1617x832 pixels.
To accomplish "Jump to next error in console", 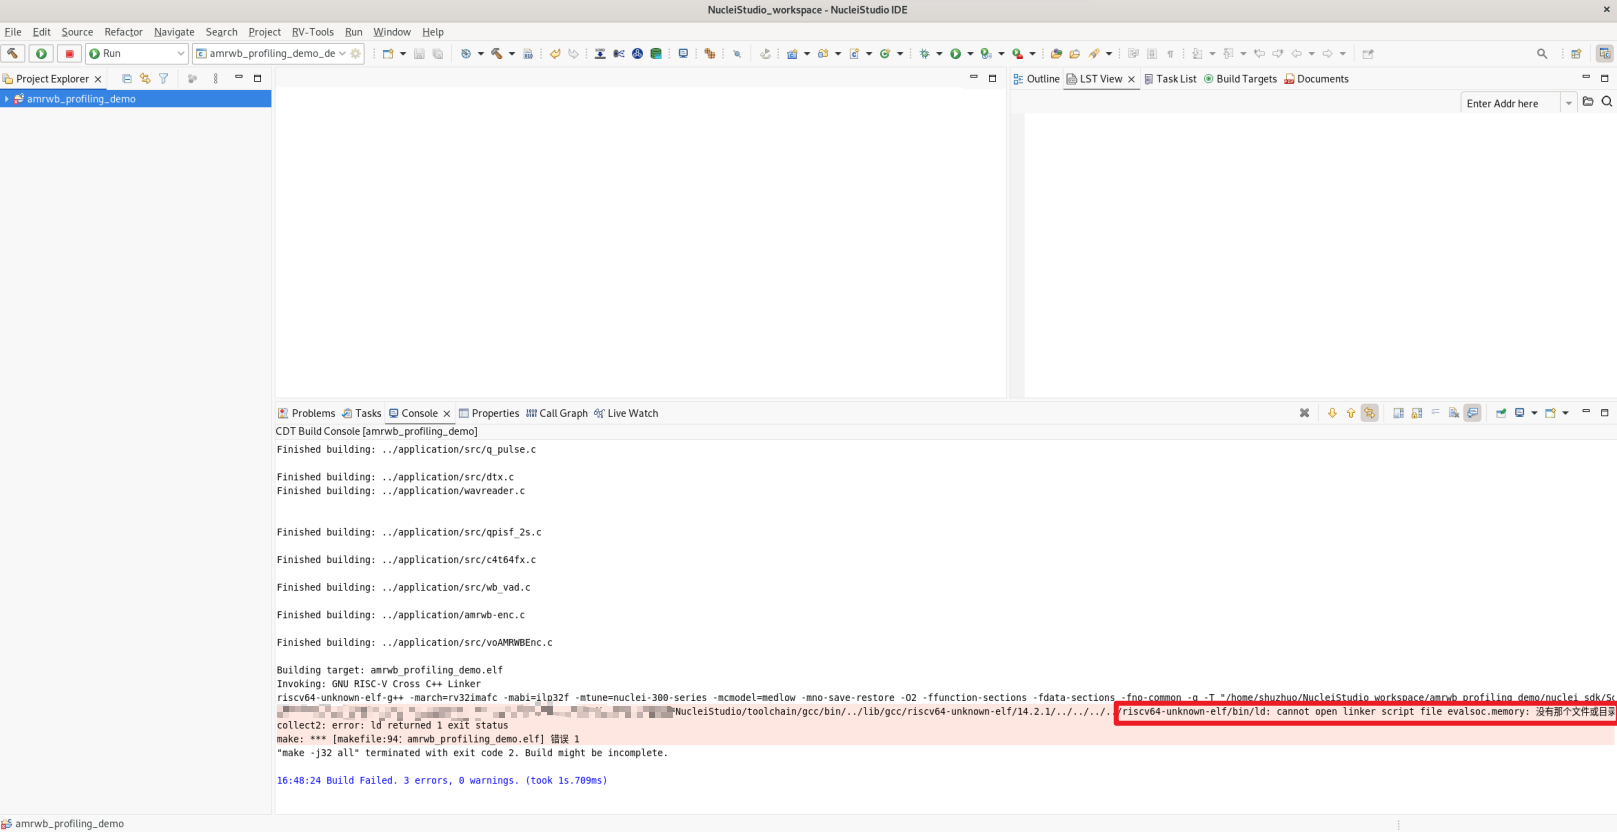I will pos(1332,413).
